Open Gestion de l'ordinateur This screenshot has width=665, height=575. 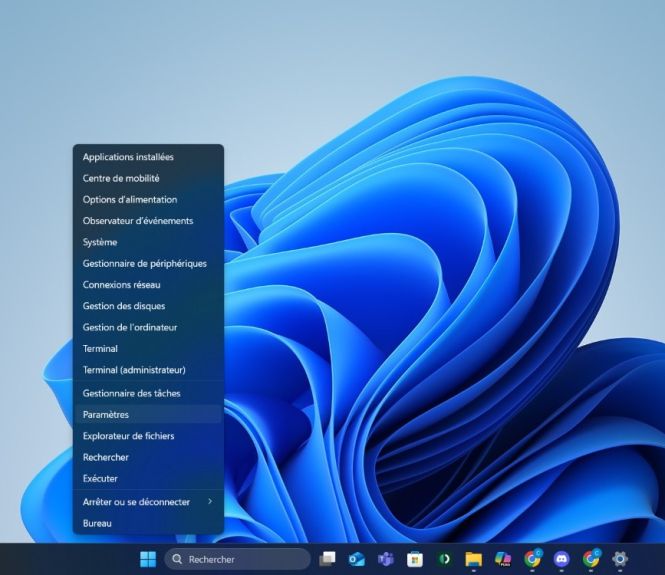(x=148, y=327)
